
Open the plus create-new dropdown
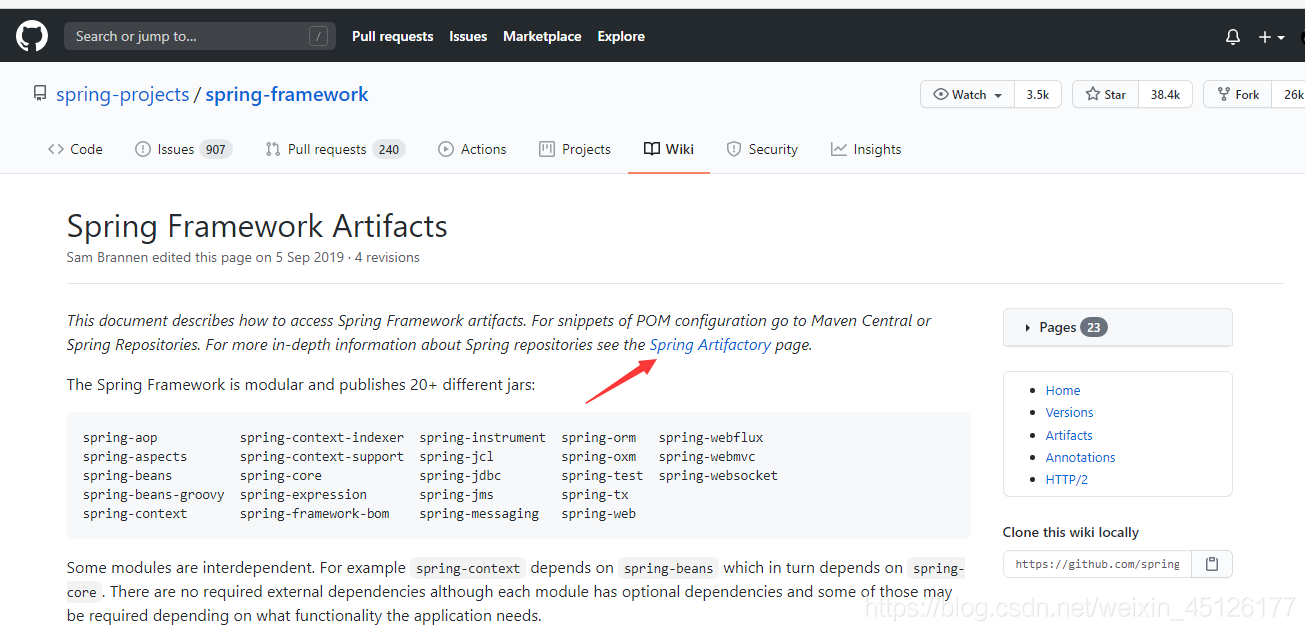click(x=1270, y=37)
